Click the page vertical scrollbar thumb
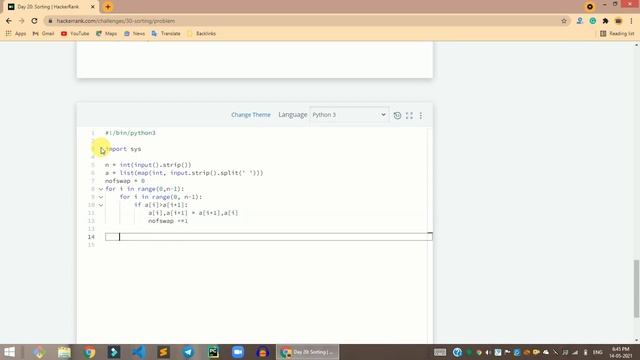This screenshot has width=640, height=360. pos(636,288)
